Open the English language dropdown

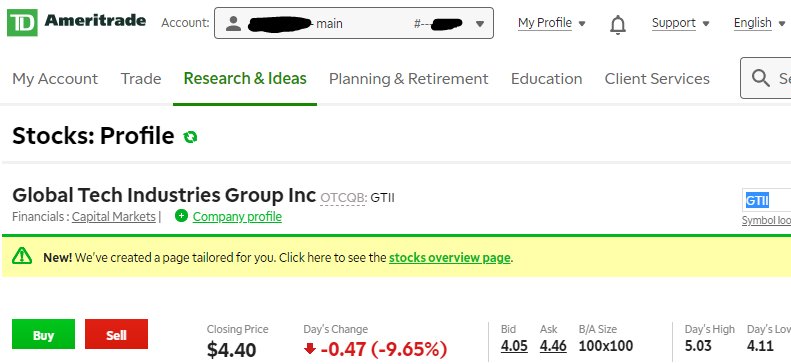759,23
